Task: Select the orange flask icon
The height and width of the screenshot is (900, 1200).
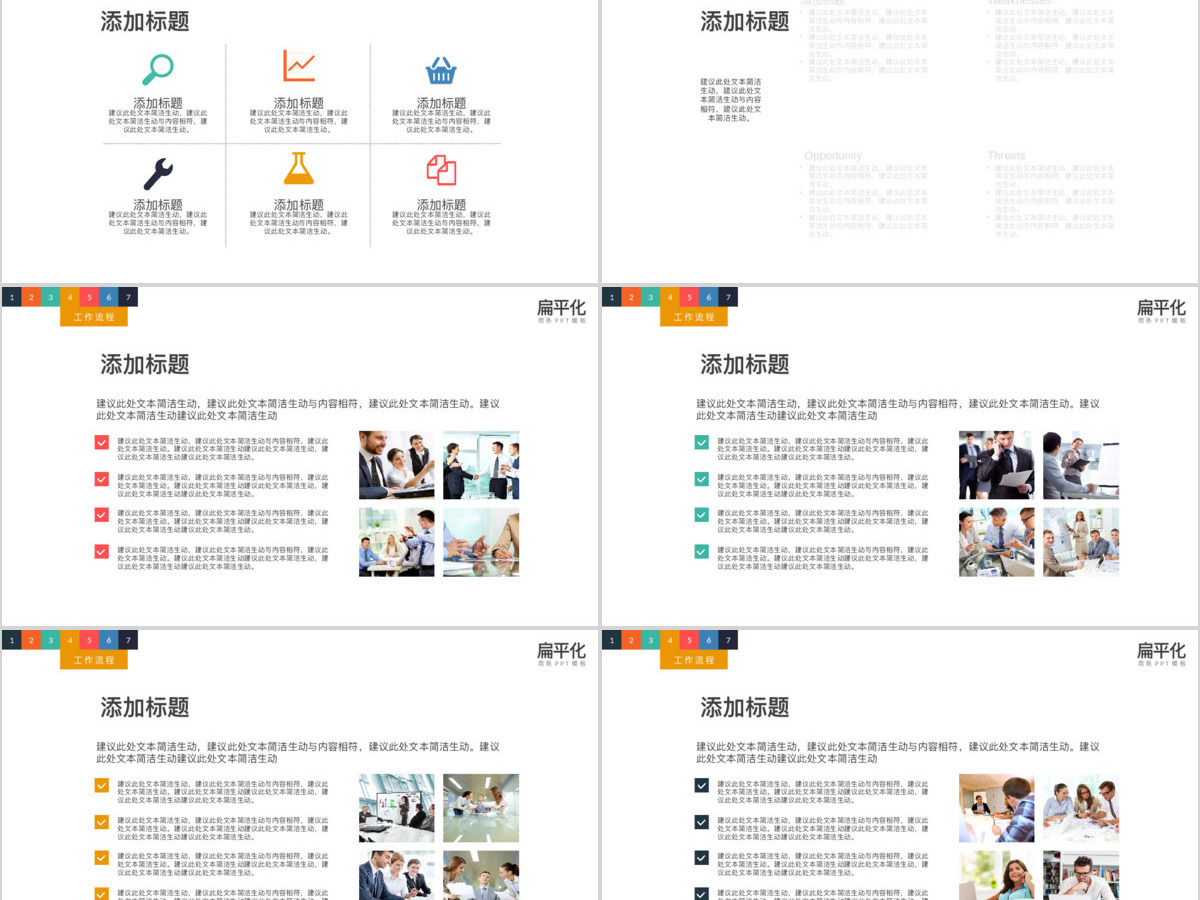Action: tap(299, 168)
